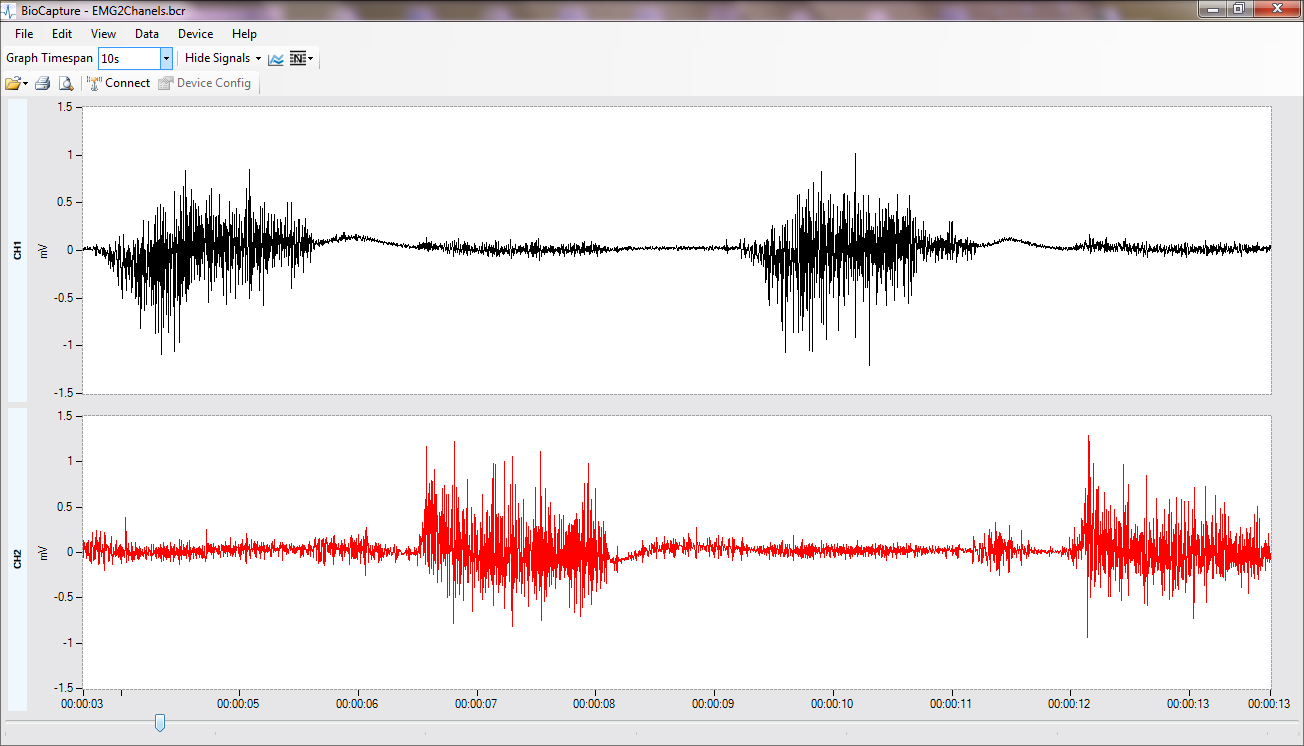Open the Hide Signals dropdown
The width and height of the screenshot is (1304, 746).
[222, 59]
